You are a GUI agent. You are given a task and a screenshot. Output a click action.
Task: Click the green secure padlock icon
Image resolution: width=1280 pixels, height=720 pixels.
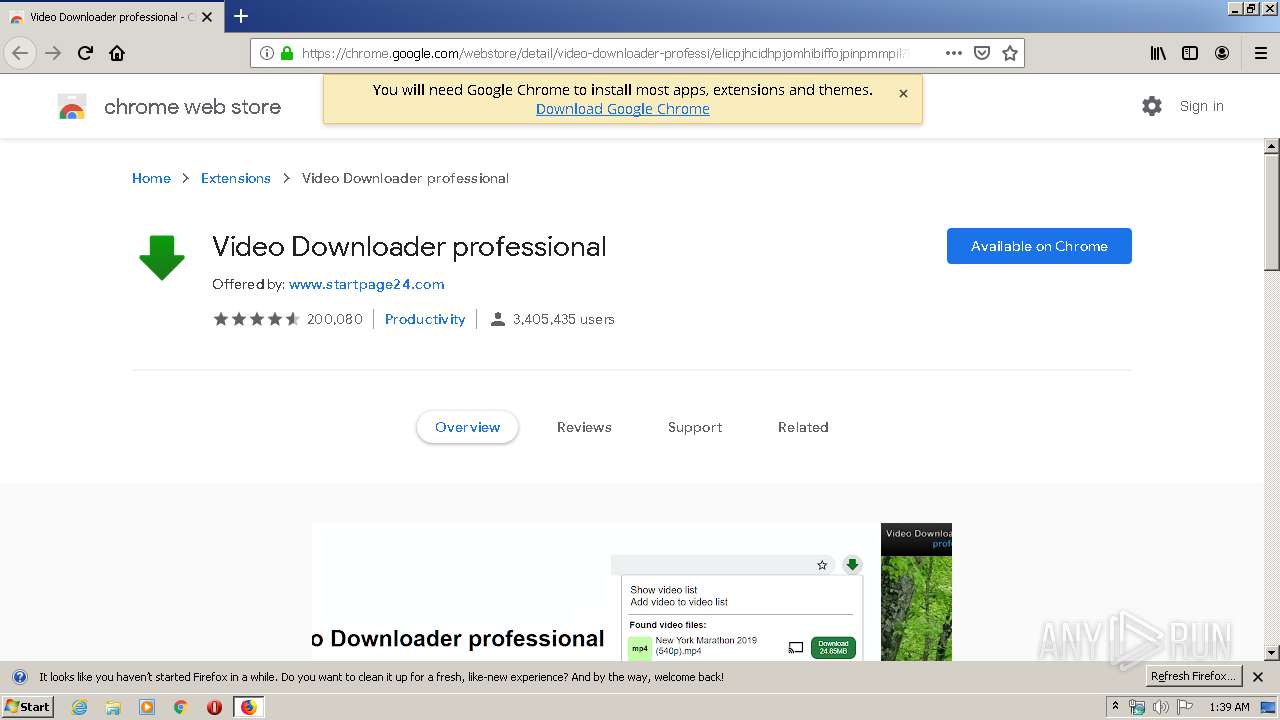(x=287, y=53)
